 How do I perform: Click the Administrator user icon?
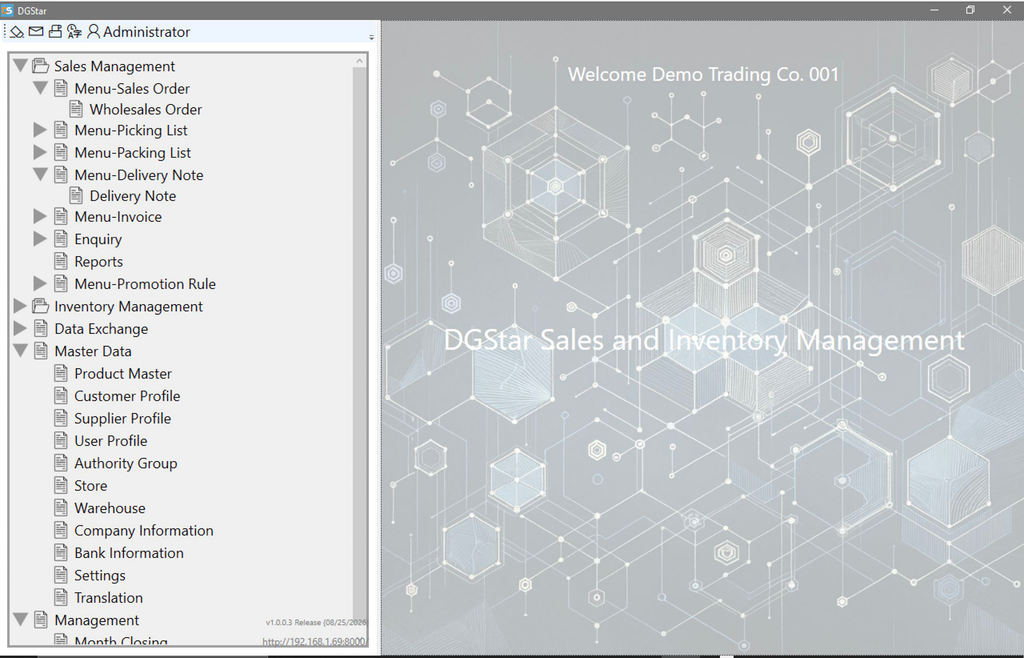93,31
